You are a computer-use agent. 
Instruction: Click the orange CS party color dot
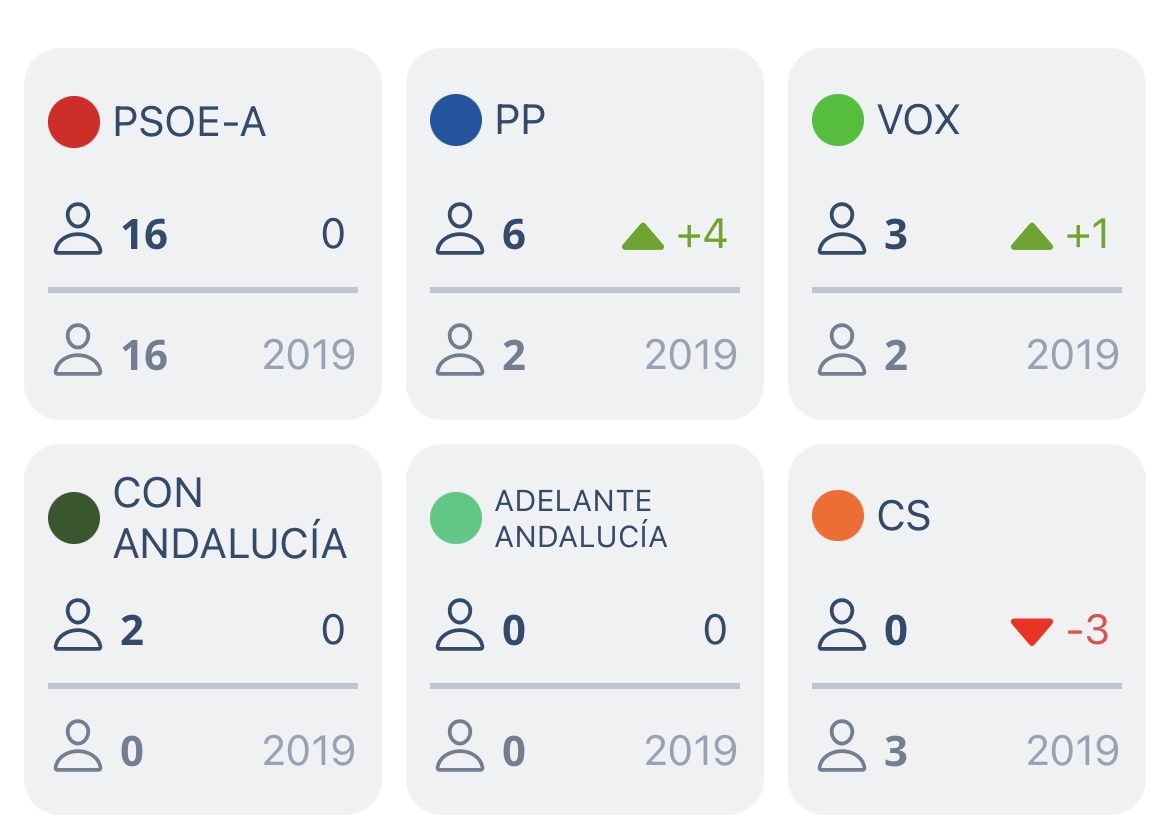click(x=838, y=516)
